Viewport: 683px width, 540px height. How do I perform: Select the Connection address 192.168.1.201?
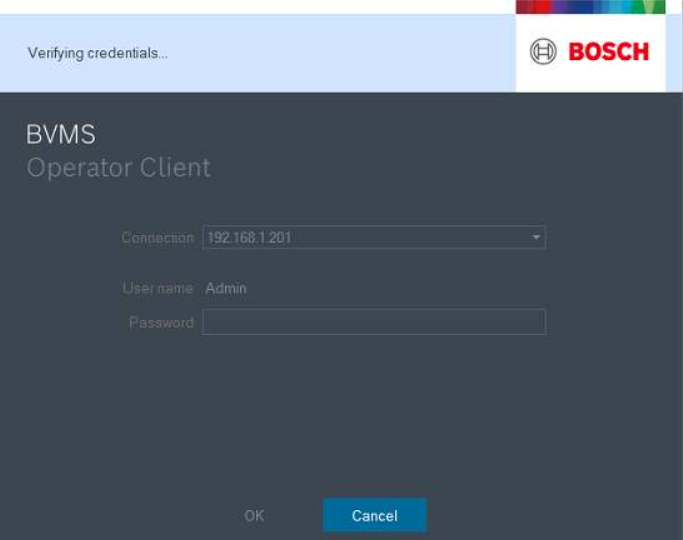(249, 237)
